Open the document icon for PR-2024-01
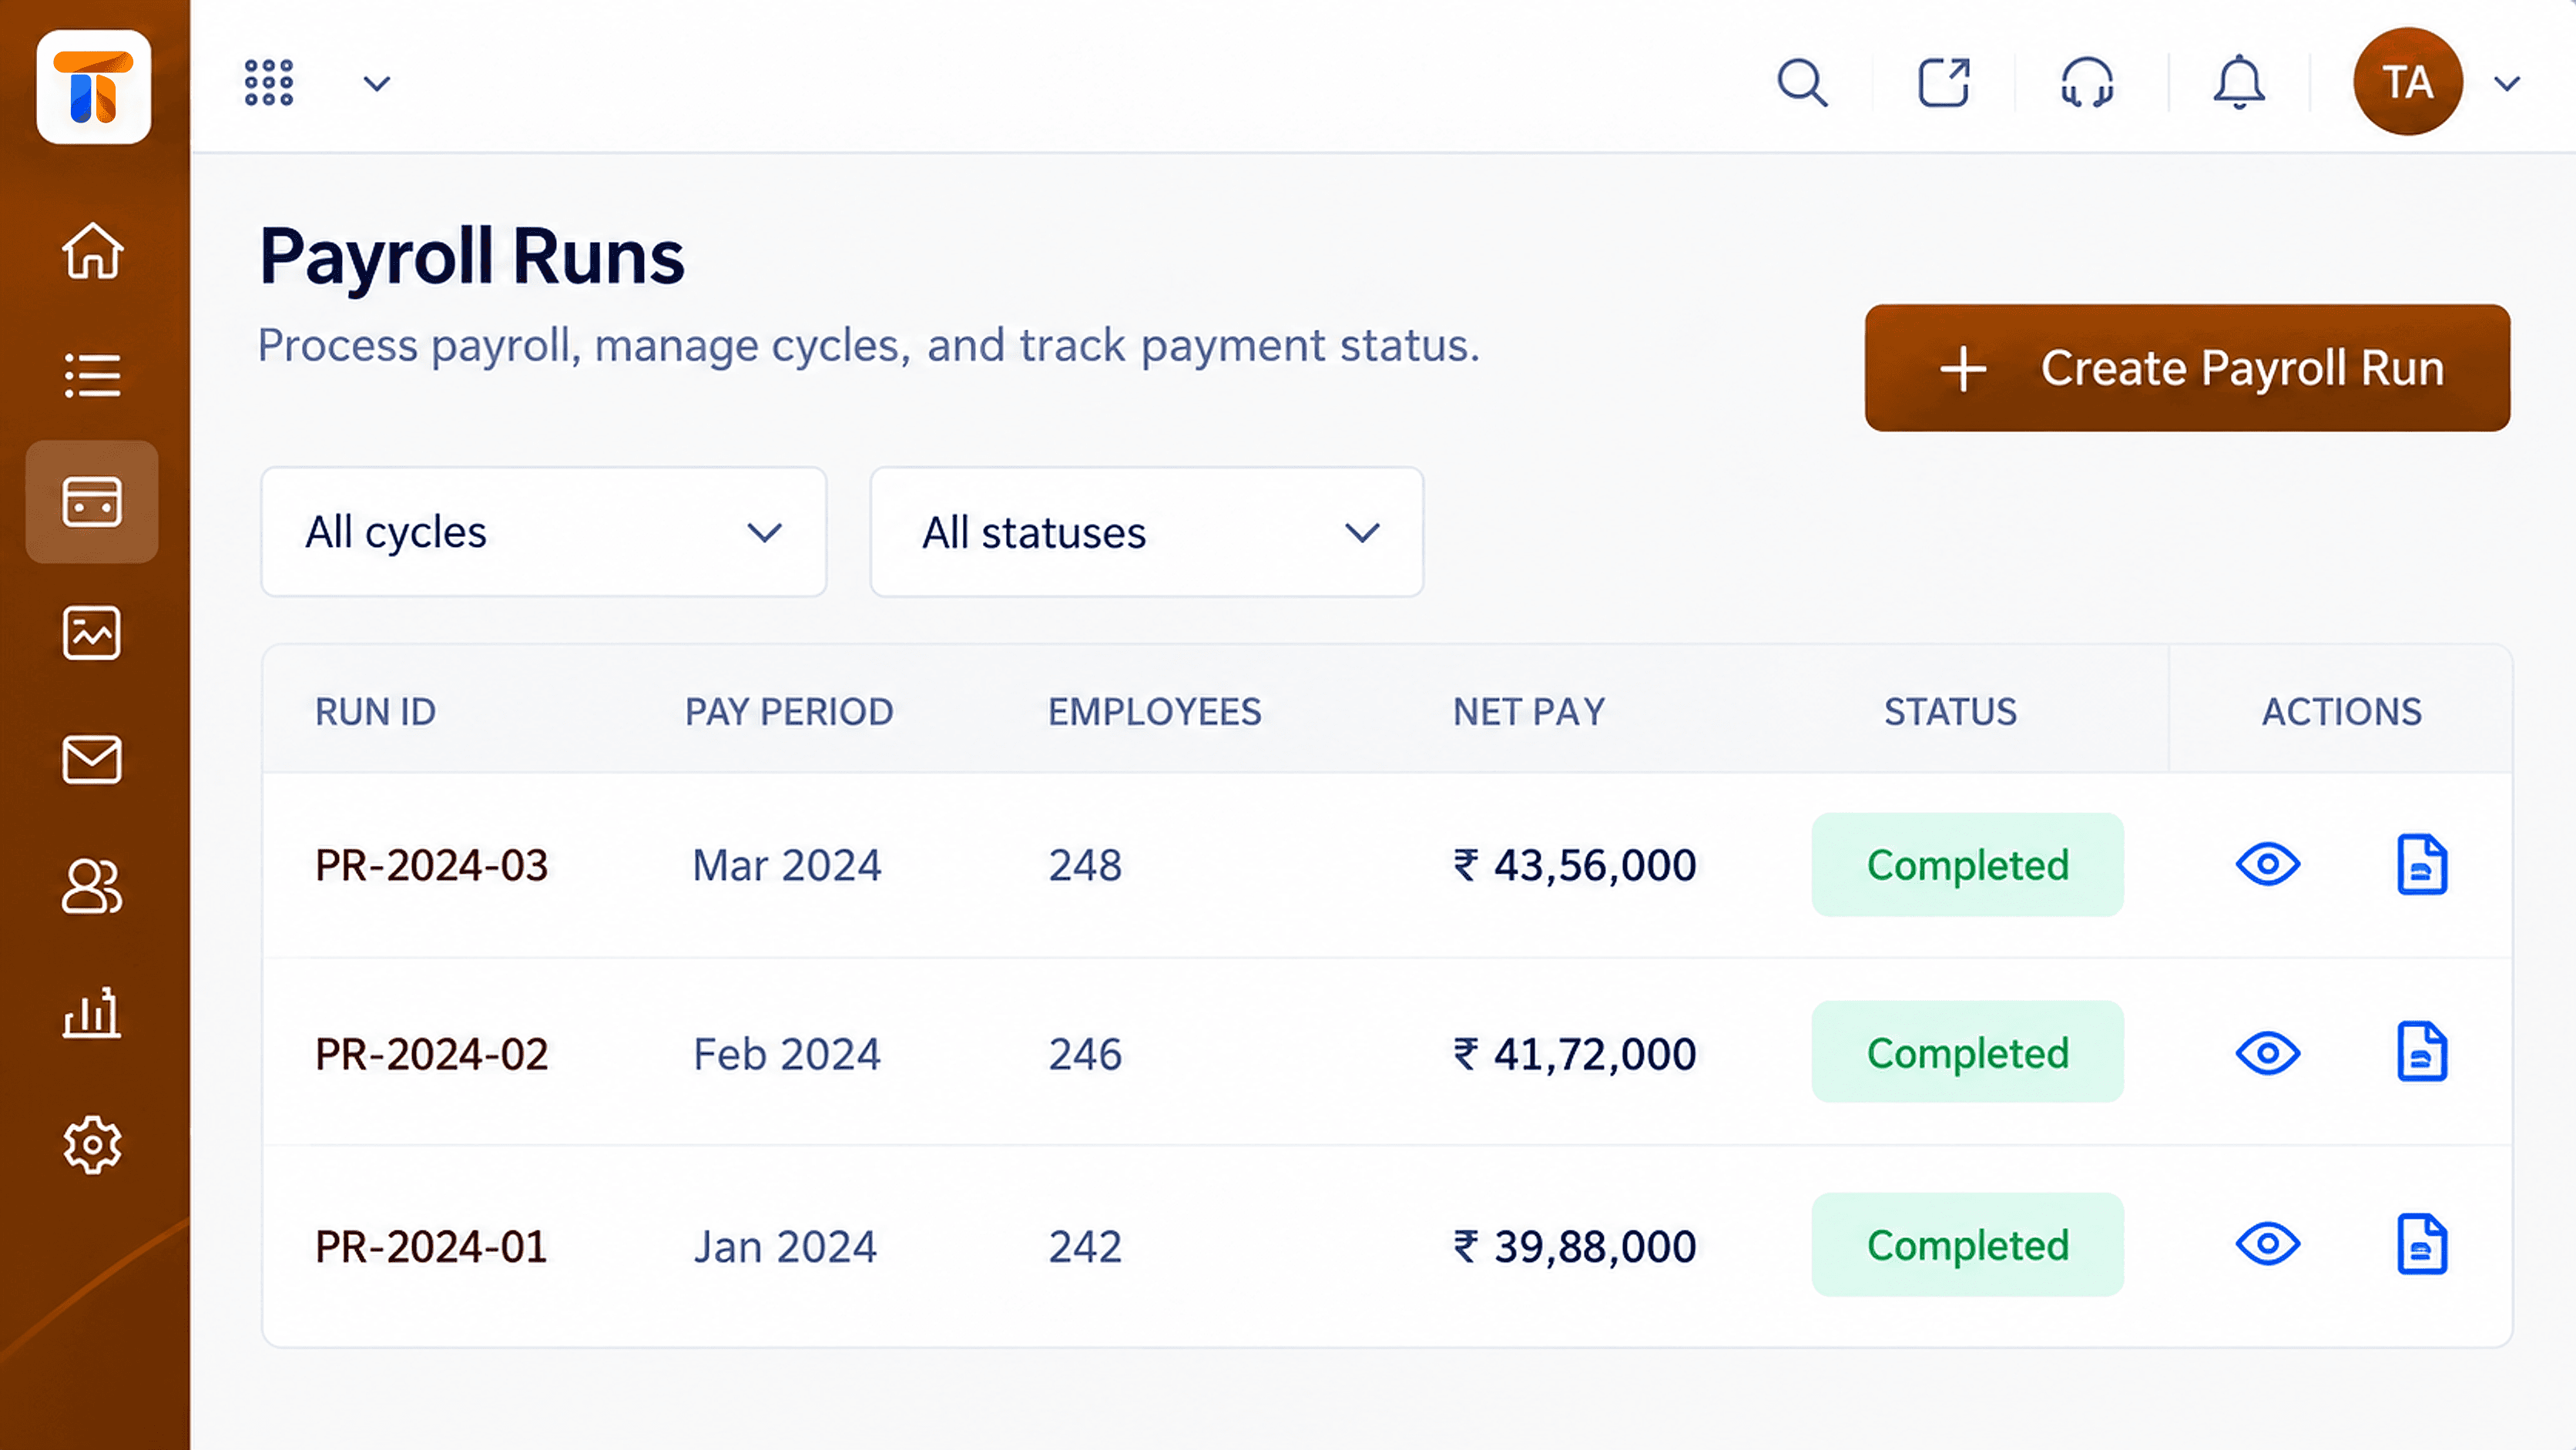This screenshot has height=1450, width=2576. (2422, 1244)
